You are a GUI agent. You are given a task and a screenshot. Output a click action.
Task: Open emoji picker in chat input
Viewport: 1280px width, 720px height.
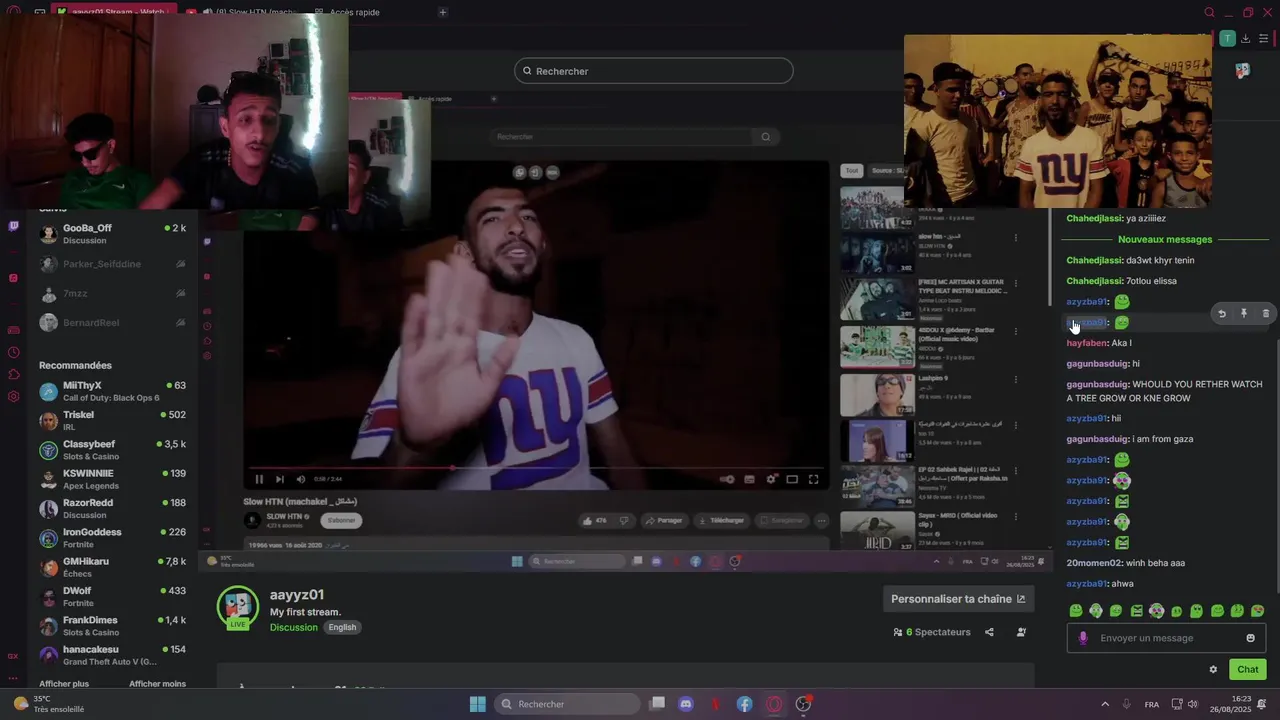pyautogui.click(x=1250, y=638)
